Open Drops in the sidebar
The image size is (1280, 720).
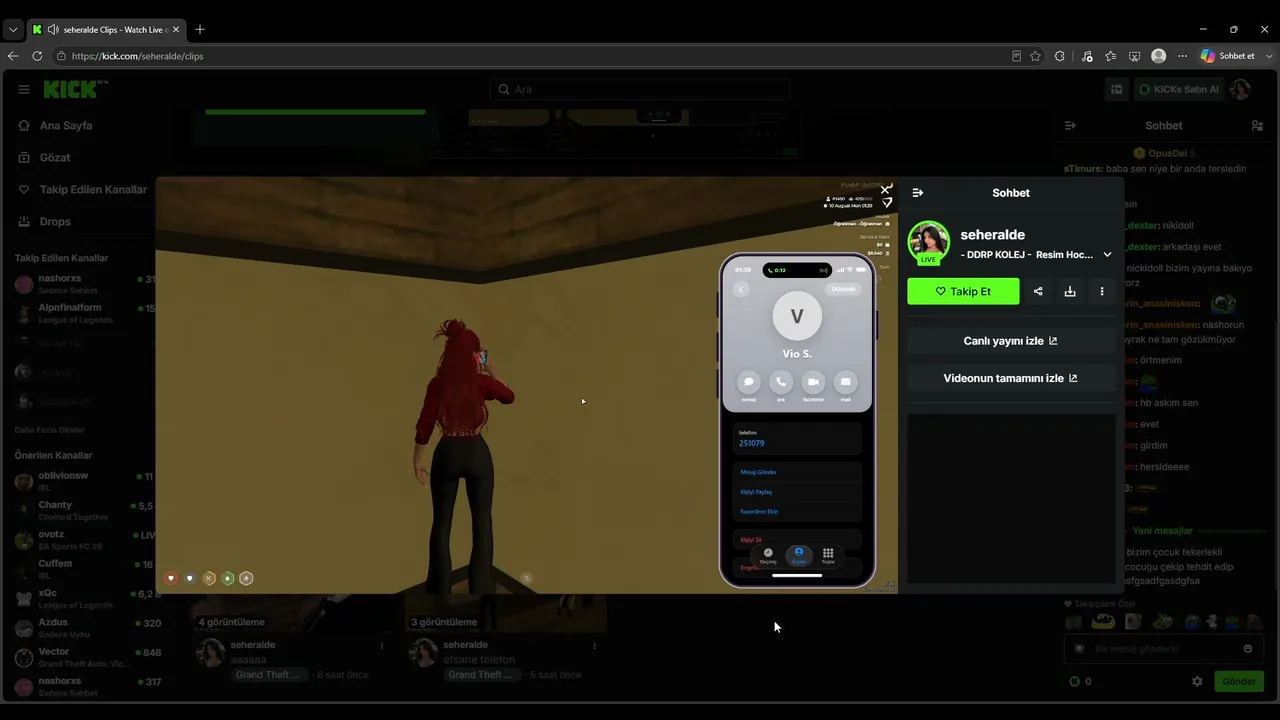click(x=55, y=222)
